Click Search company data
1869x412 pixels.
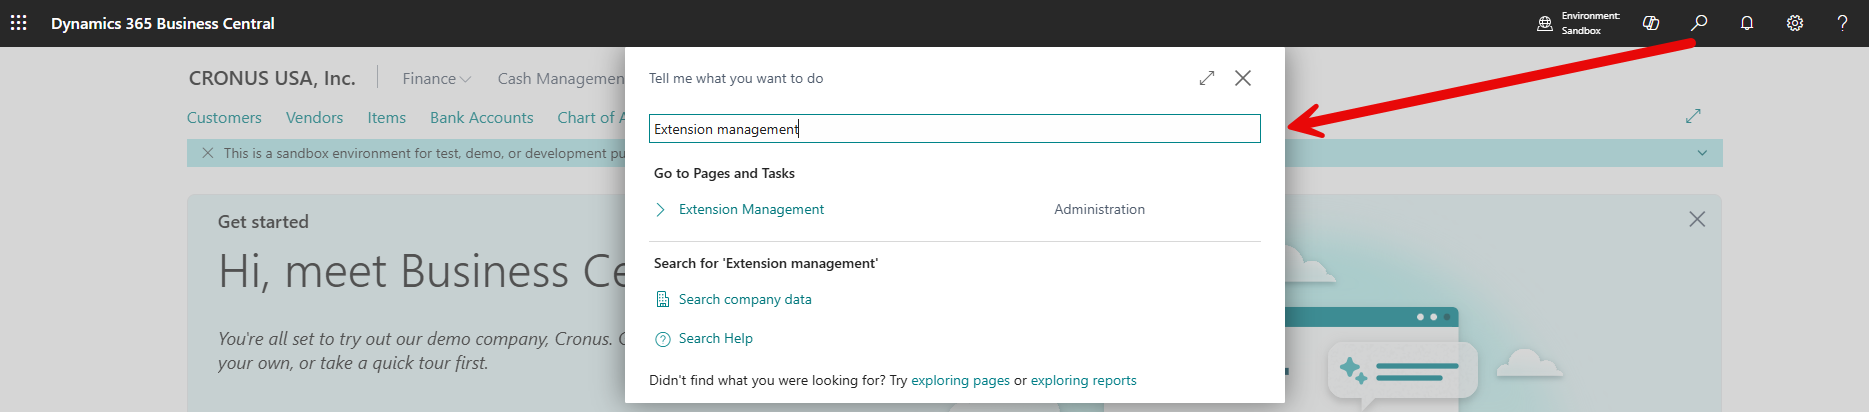tap(745, 299)
